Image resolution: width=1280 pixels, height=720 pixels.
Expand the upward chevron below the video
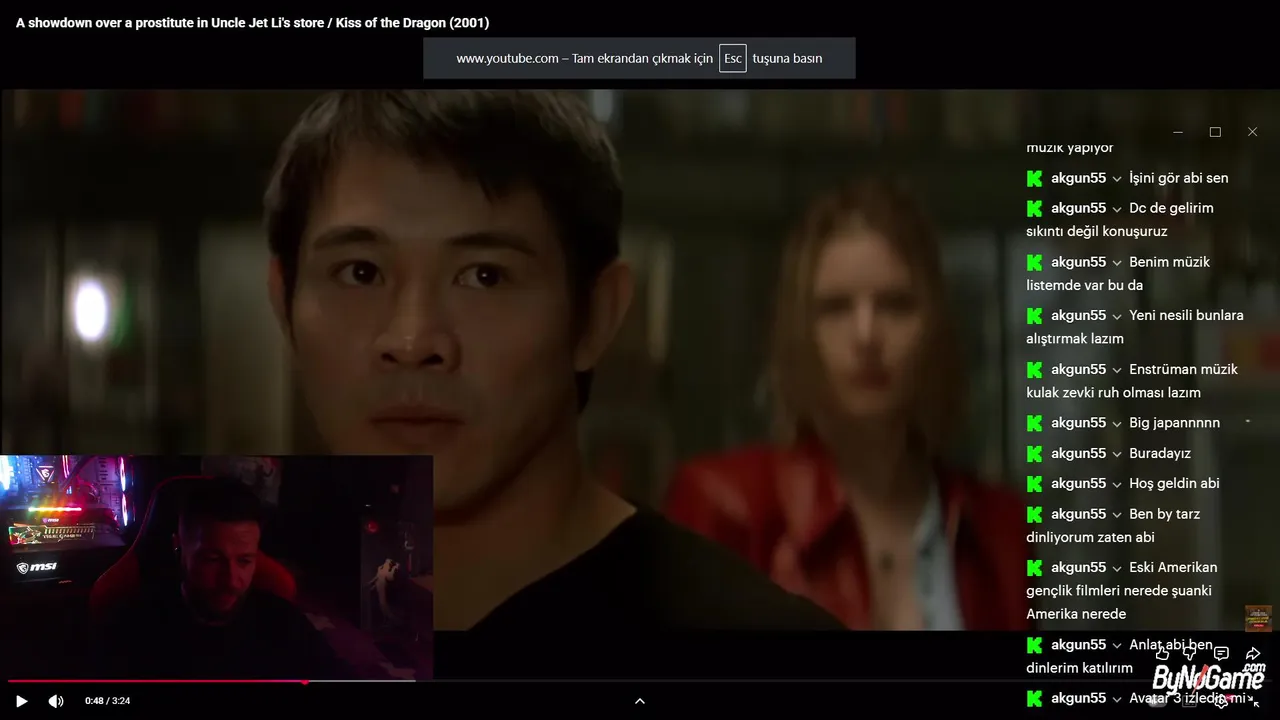click(640, 701)
